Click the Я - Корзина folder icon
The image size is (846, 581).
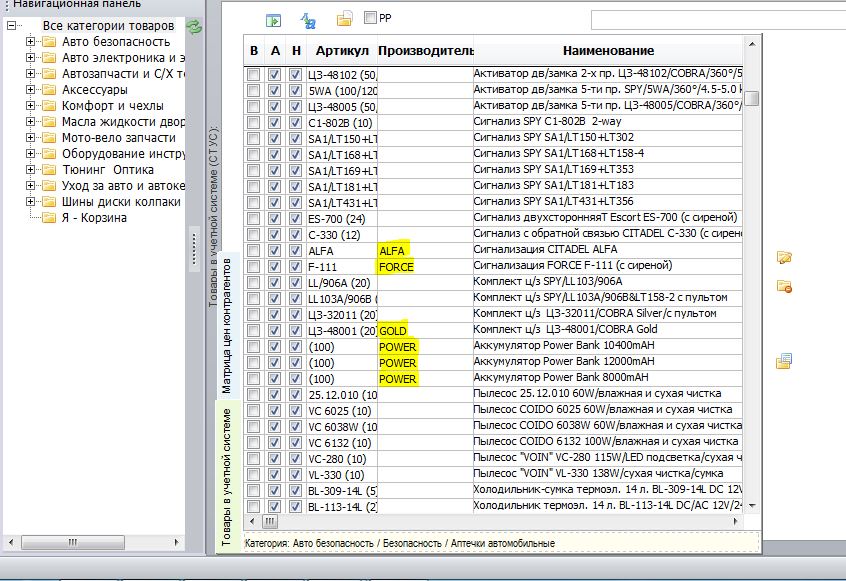tap(49, 218)
